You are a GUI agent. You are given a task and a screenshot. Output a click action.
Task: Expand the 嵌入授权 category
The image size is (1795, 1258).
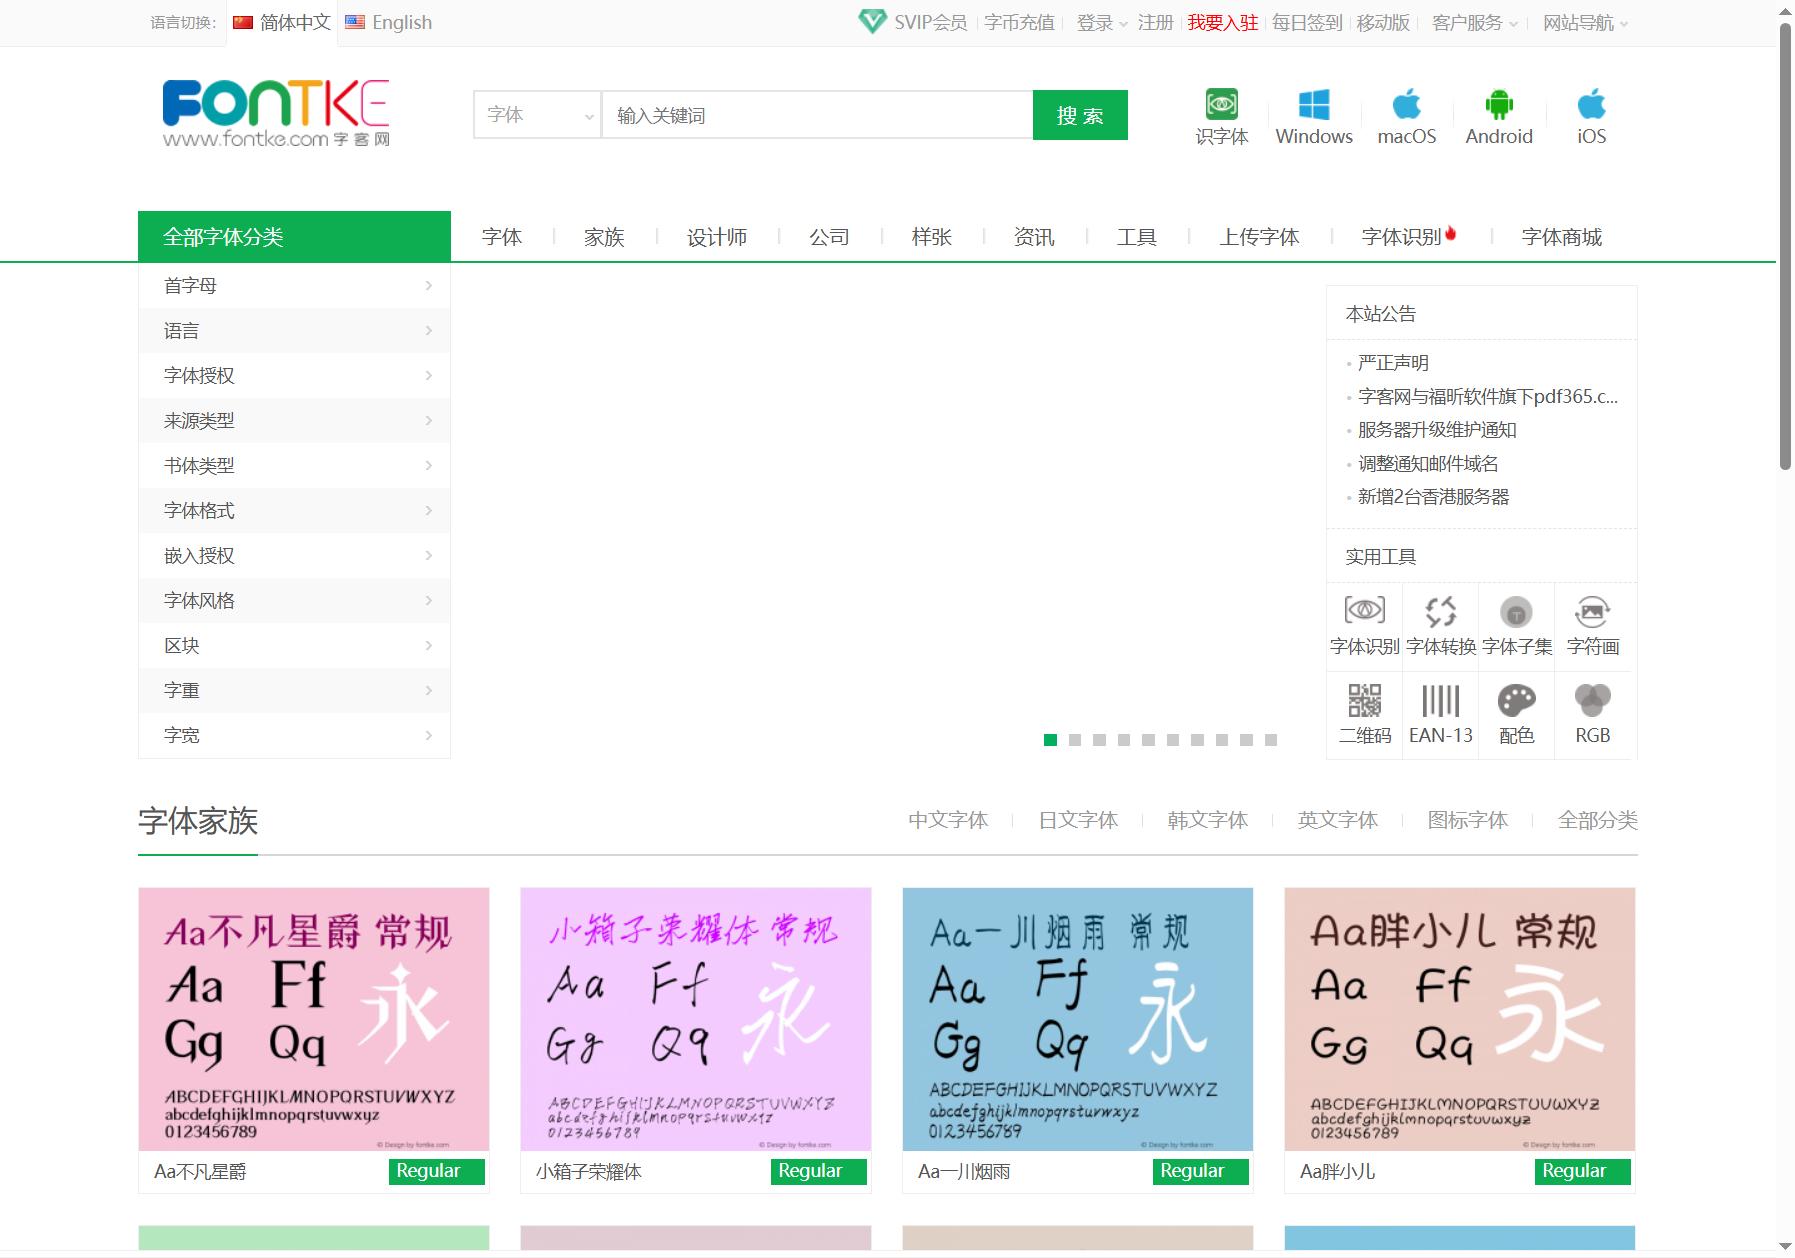[x=295, y=556]
